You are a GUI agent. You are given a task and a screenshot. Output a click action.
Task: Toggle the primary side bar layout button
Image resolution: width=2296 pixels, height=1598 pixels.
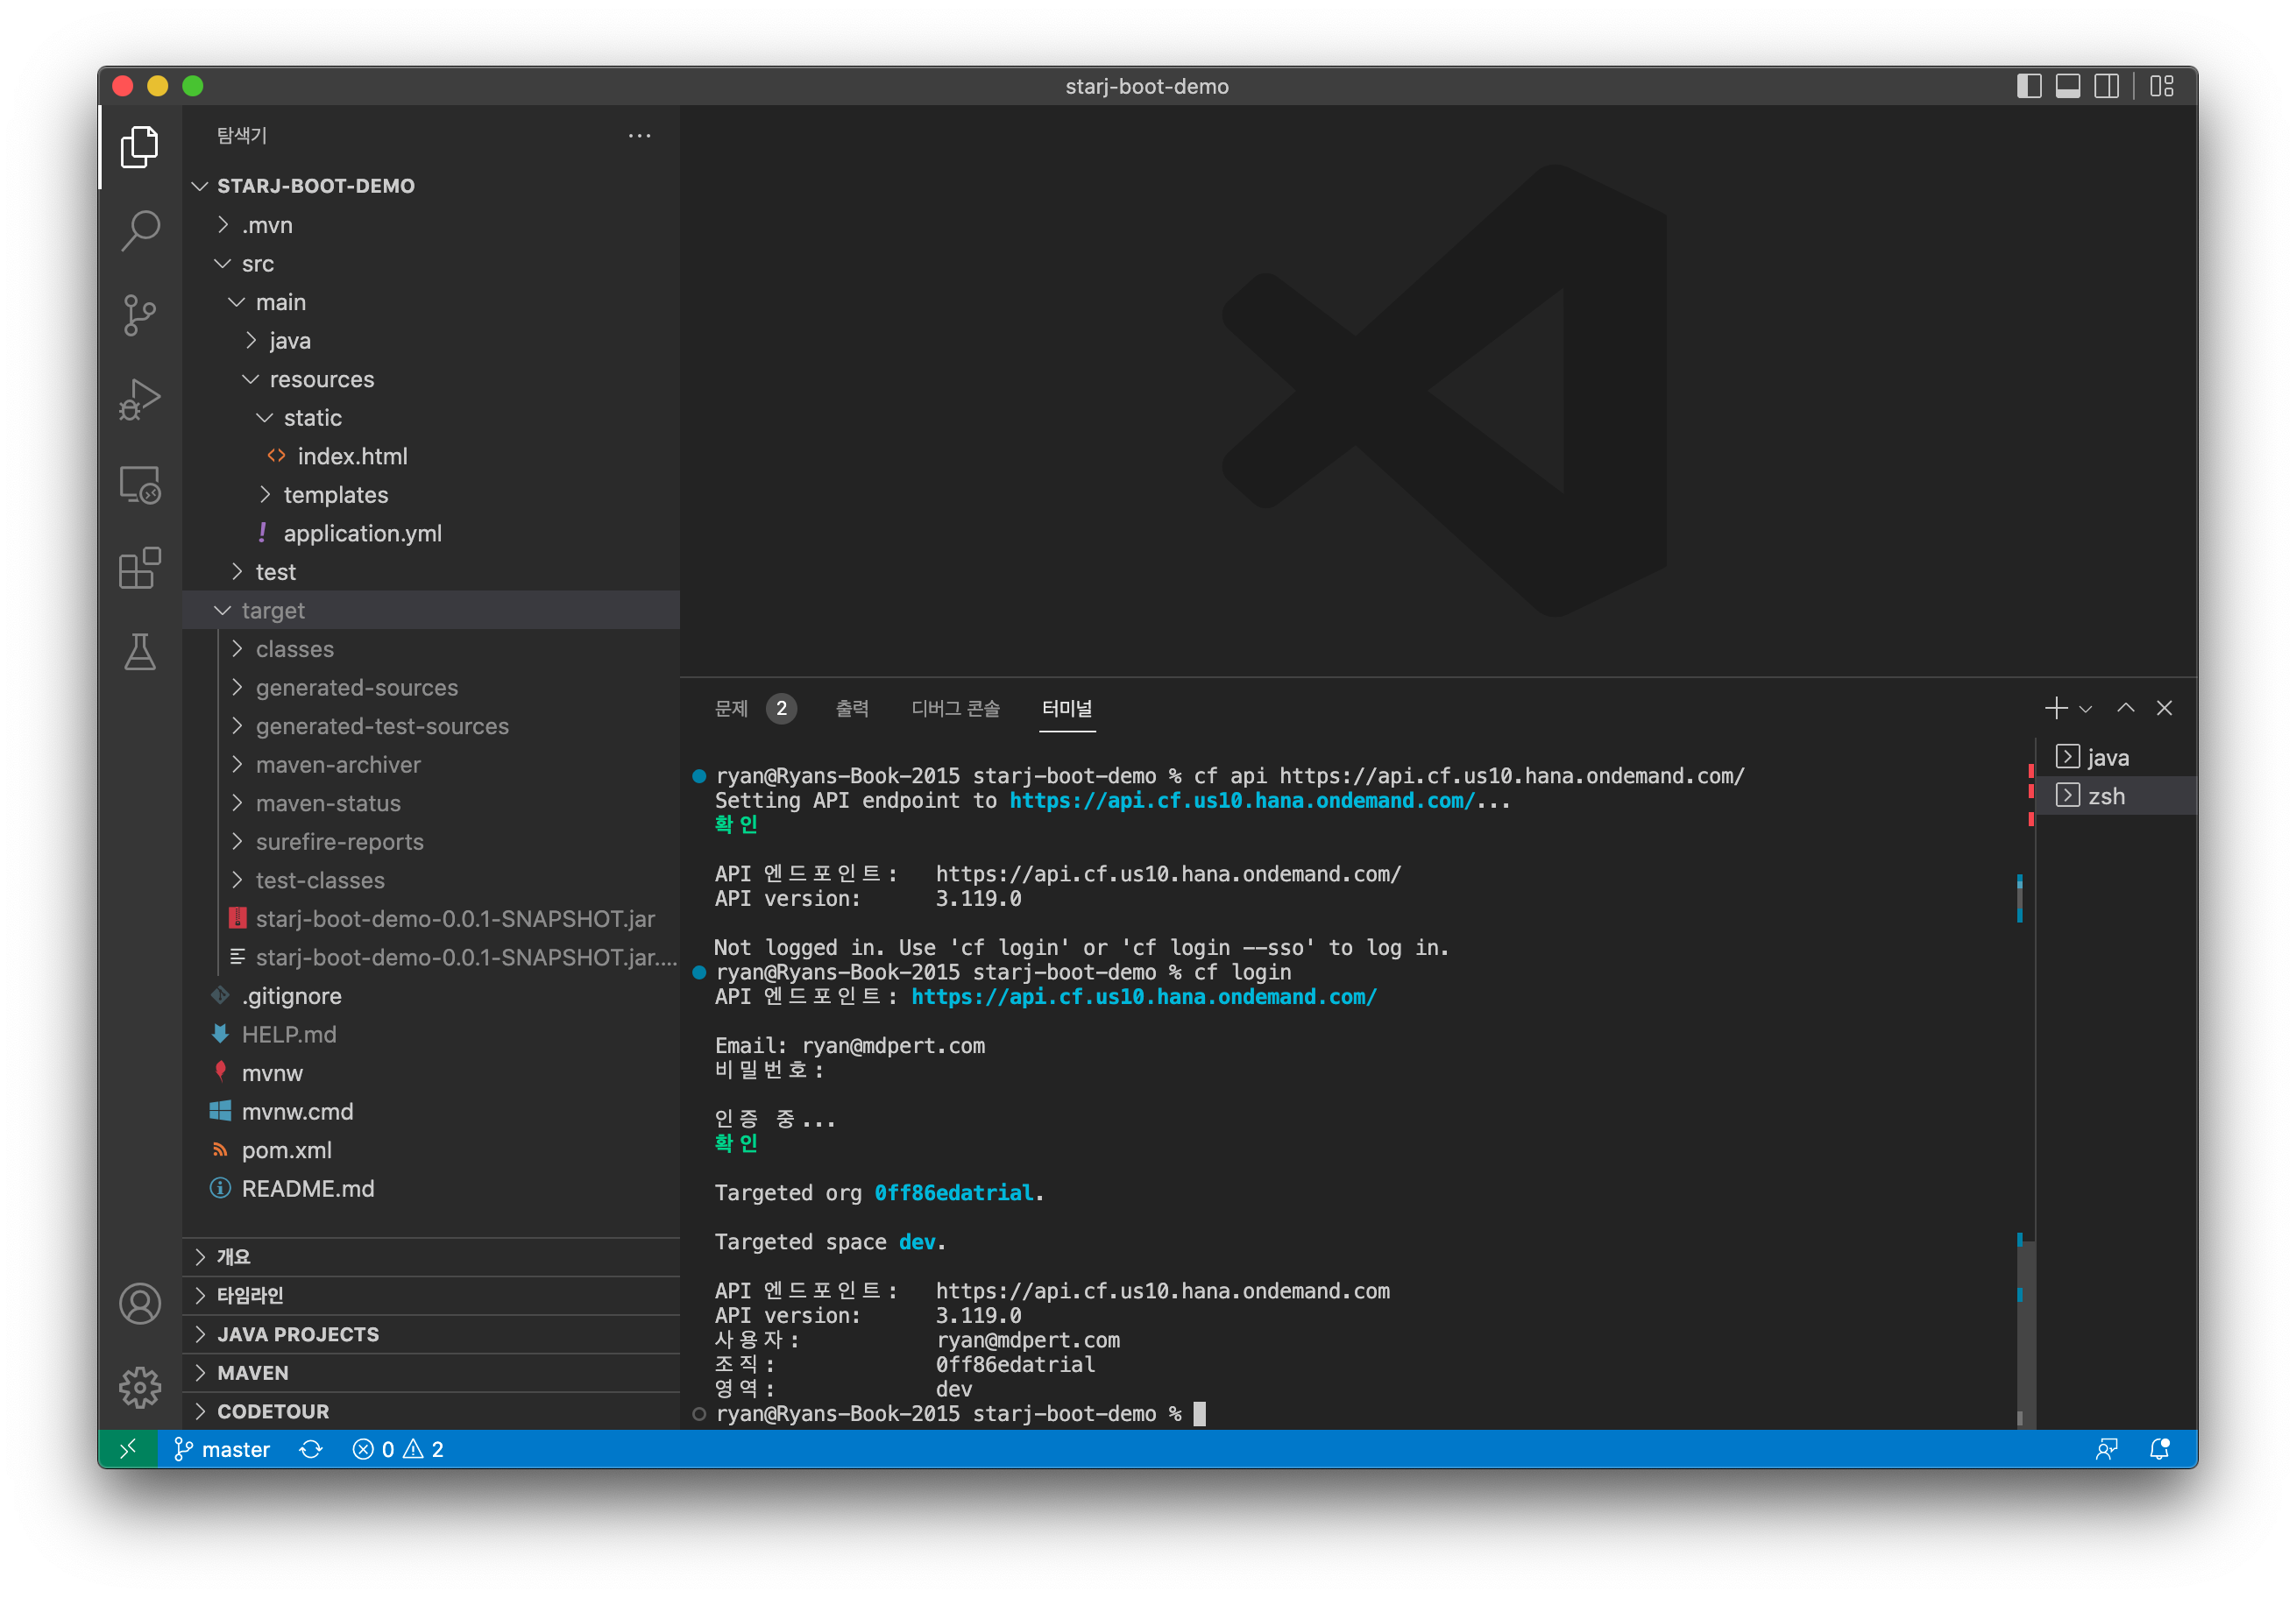[x=2029, y=86]
